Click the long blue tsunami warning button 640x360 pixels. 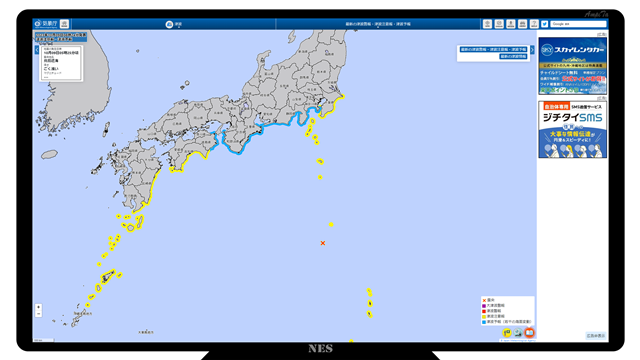[x=493, y=49]
